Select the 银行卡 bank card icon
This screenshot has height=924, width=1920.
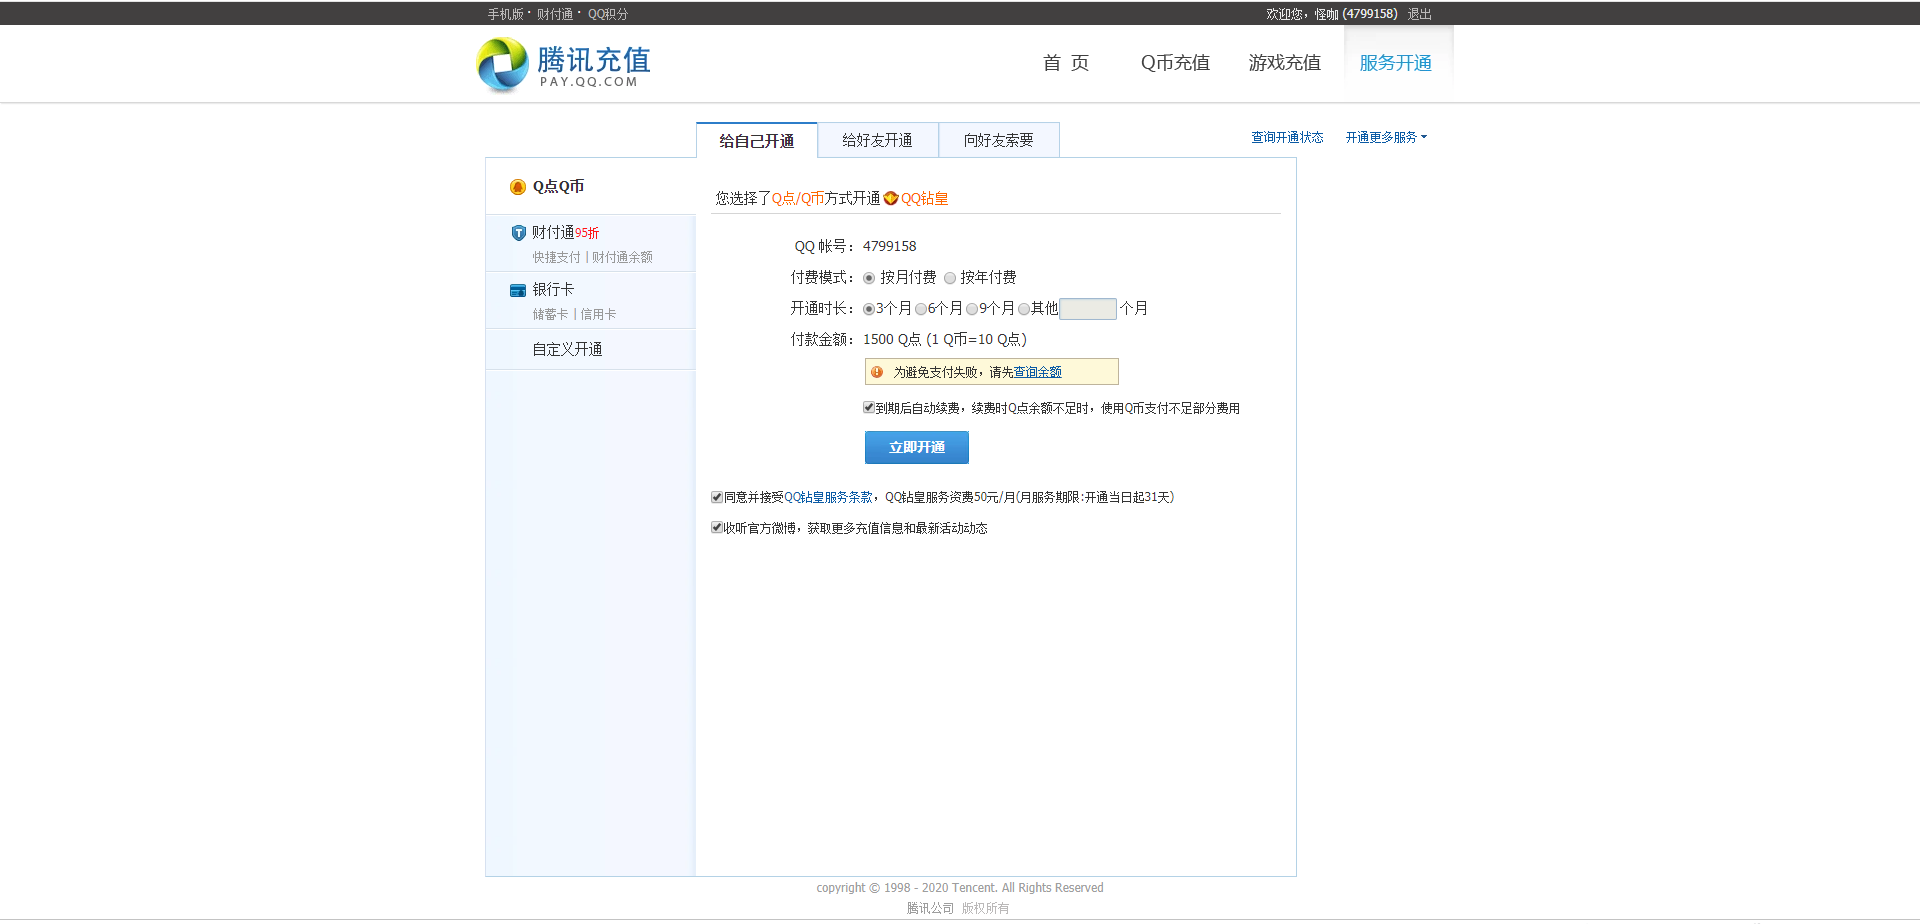point(518,289)
